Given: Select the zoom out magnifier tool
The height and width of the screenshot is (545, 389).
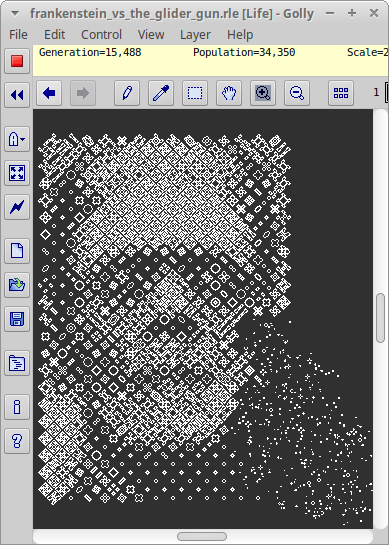Looking at the screenshot, I should click(x=297, y=93).
